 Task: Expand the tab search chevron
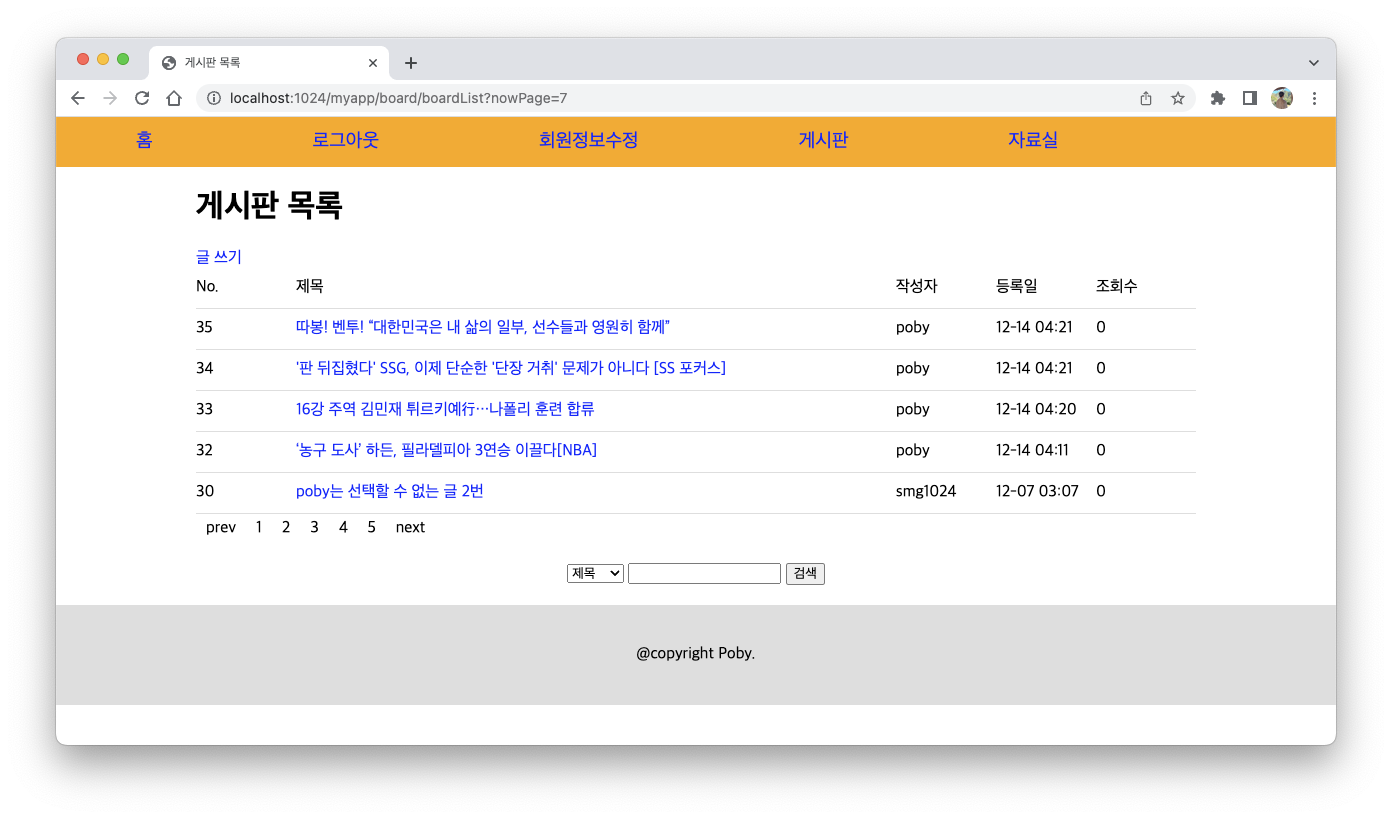[1314, 63]
